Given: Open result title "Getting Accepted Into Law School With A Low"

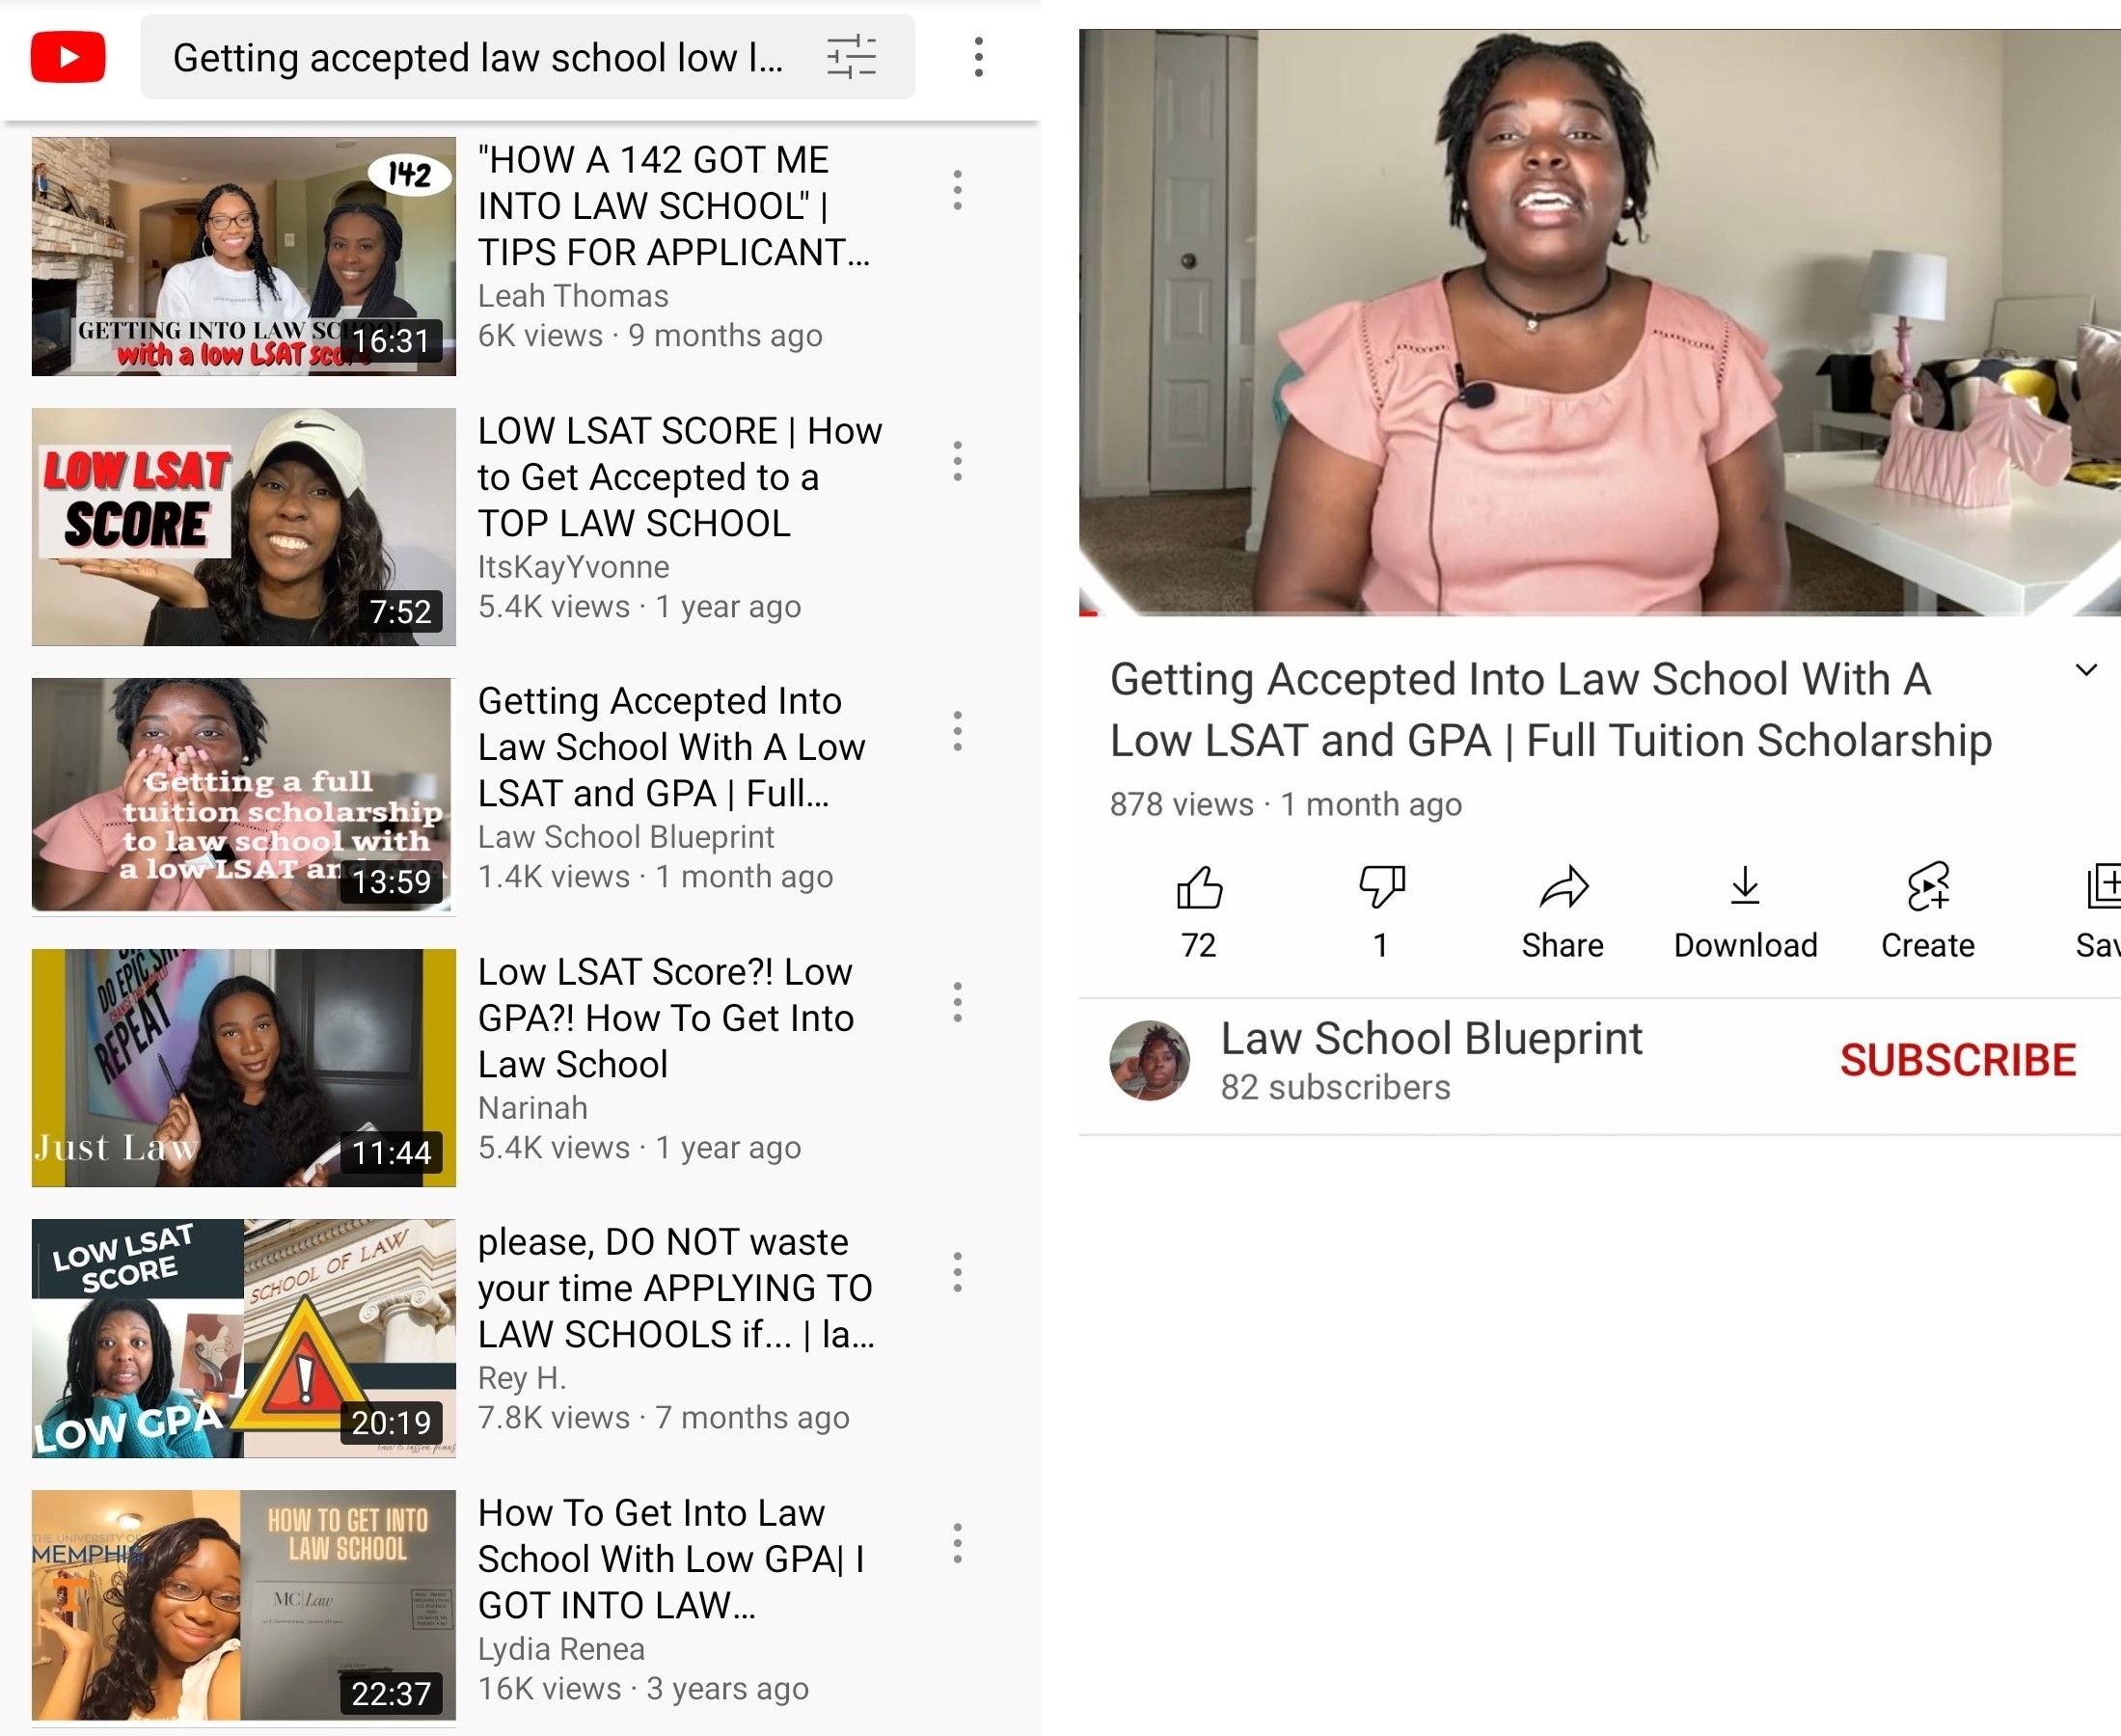Looking at the screenshot, I should click(672, 747).
